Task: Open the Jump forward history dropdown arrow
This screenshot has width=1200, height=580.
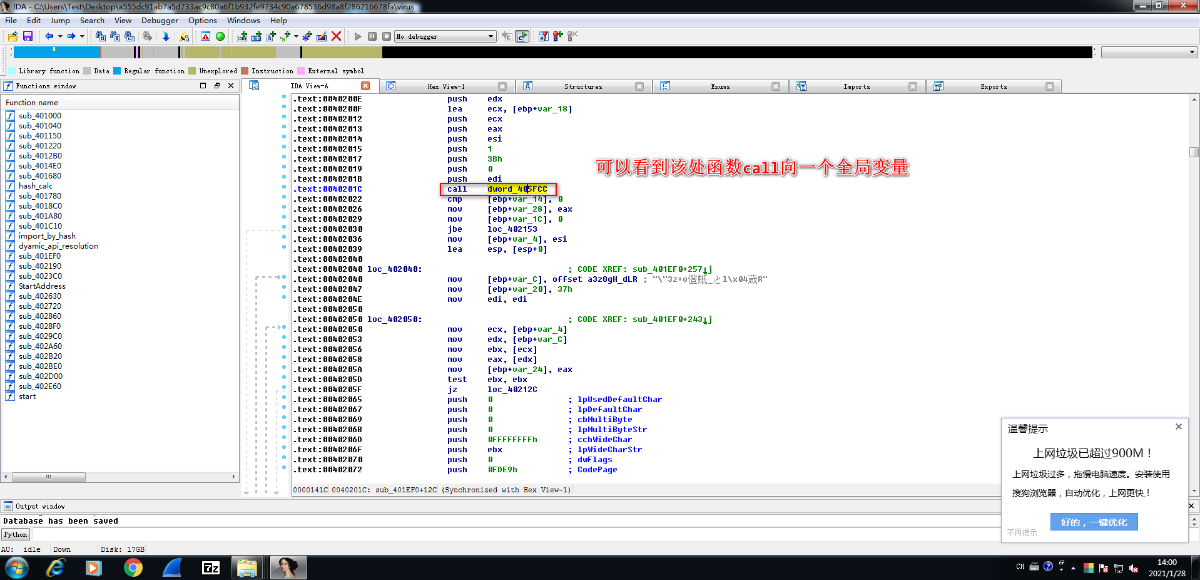Action: [82, 36]
